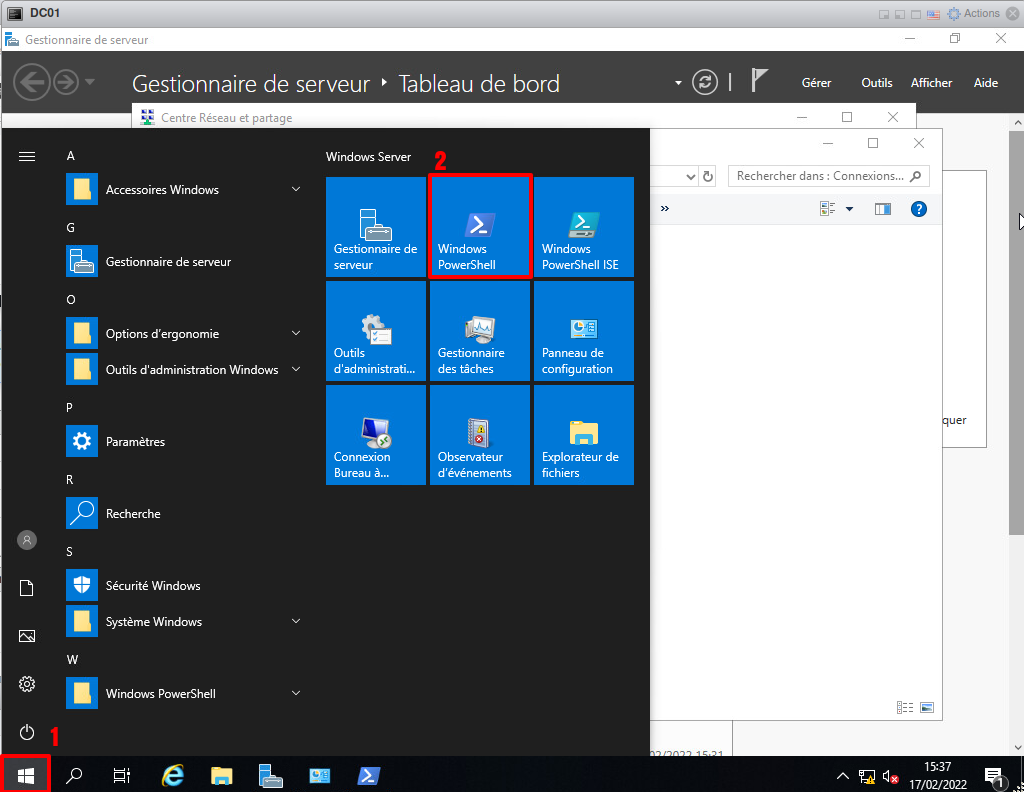
Task: Open Internet Explorer from the taskbar
Action: [x=173, y=775]
